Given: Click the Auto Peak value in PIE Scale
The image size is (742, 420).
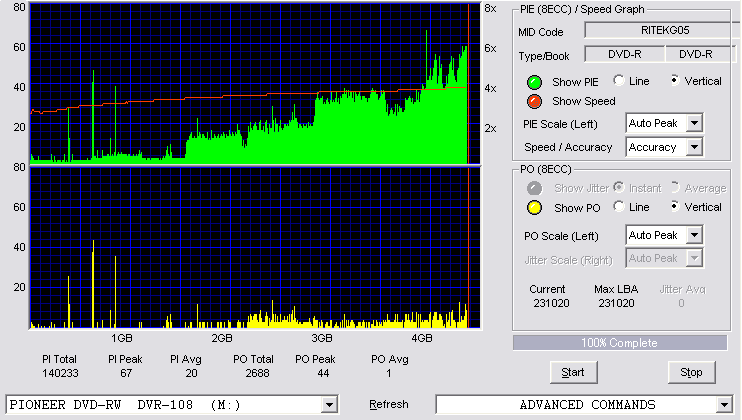Looking at the screenshot, I should [653, 123].
